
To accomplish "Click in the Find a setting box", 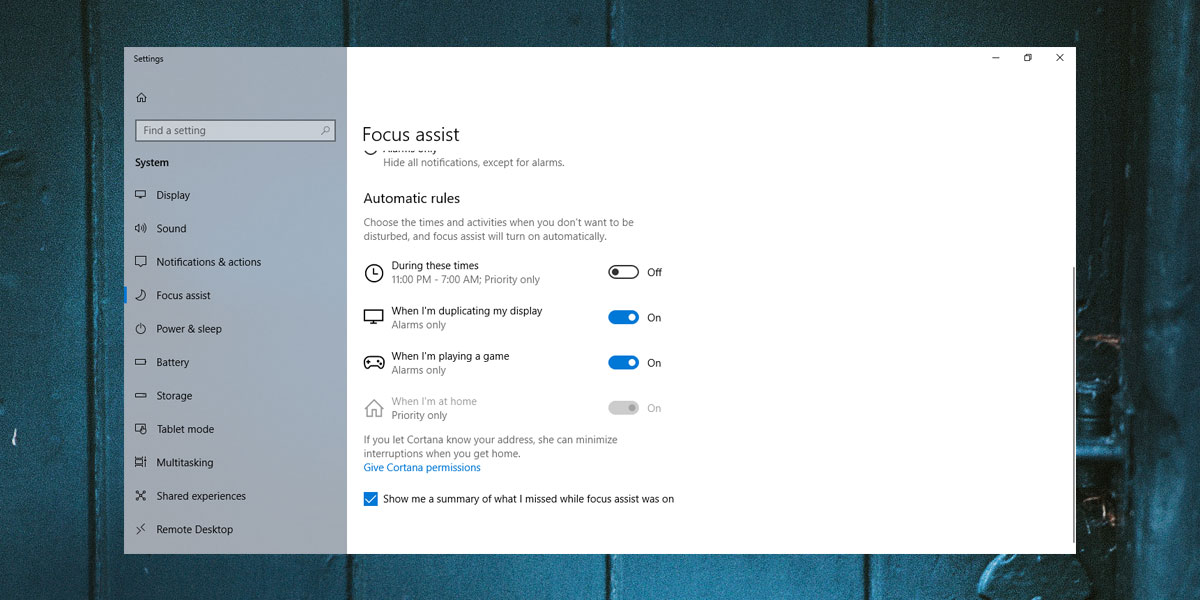I will click(x=235, y=130).
